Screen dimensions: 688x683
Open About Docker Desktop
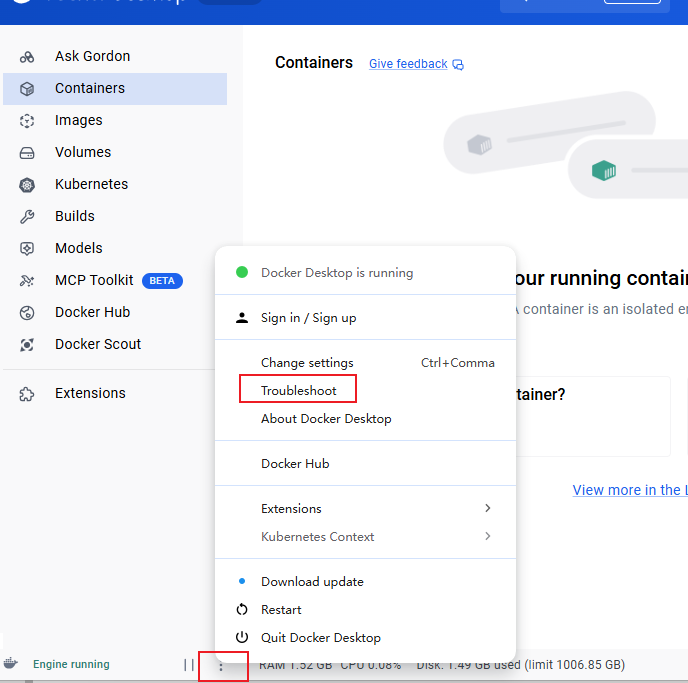click(365, 419)
